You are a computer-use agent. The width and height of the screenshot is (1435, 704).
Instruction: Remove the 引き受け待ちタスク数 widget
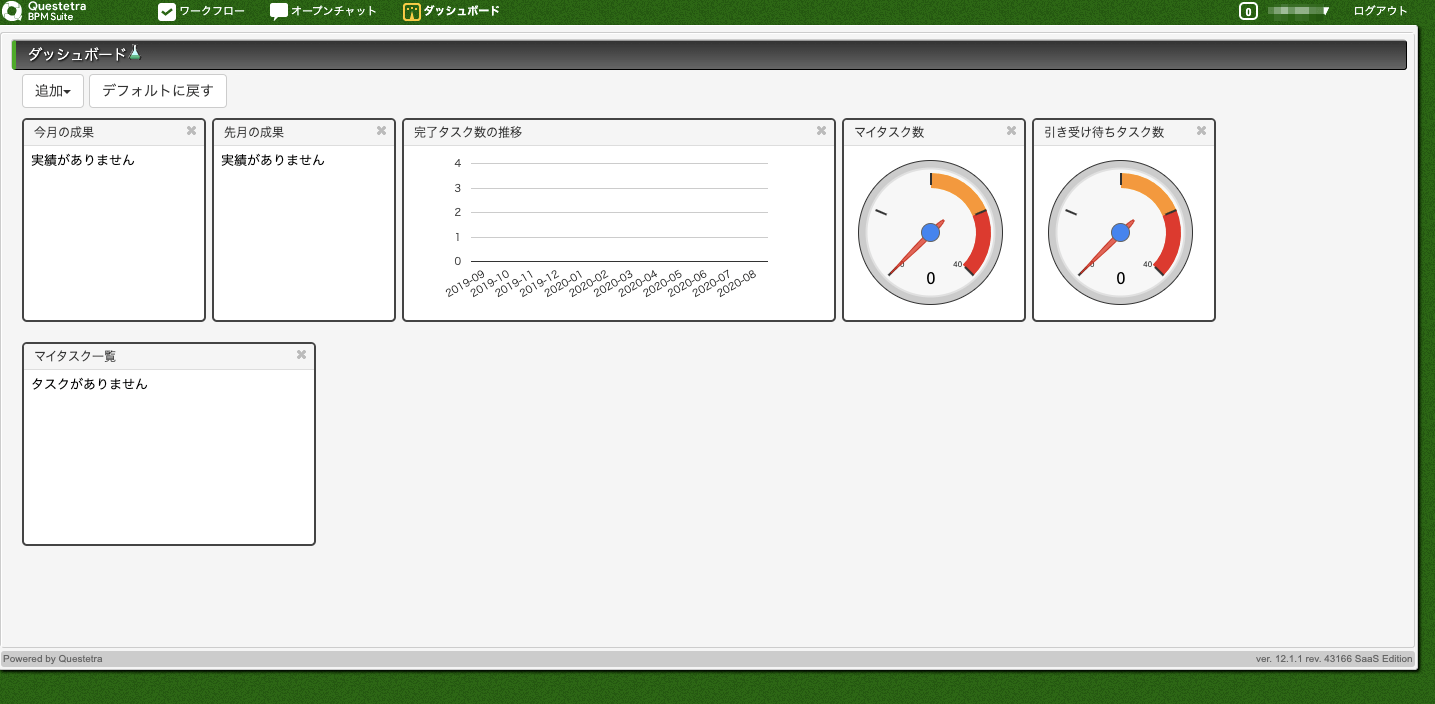click(1201, 131)
